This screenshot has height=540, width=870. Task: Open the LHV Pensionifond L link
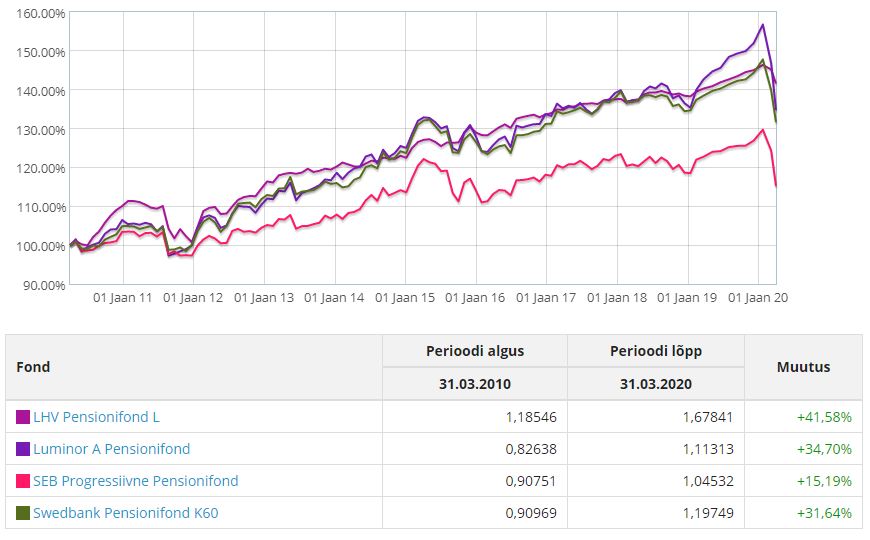point(96,417)
